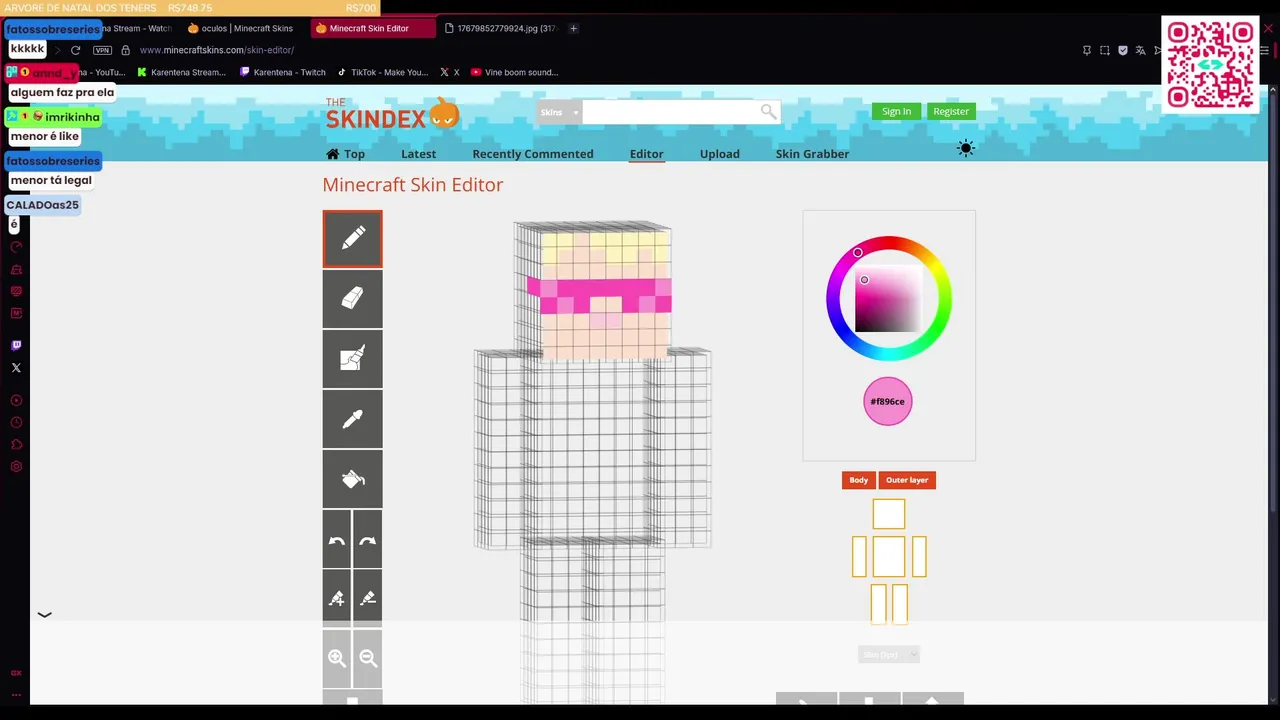Click the skin search input field
The height and width of the screenshot is (720, 1280).
pos(671,112)
